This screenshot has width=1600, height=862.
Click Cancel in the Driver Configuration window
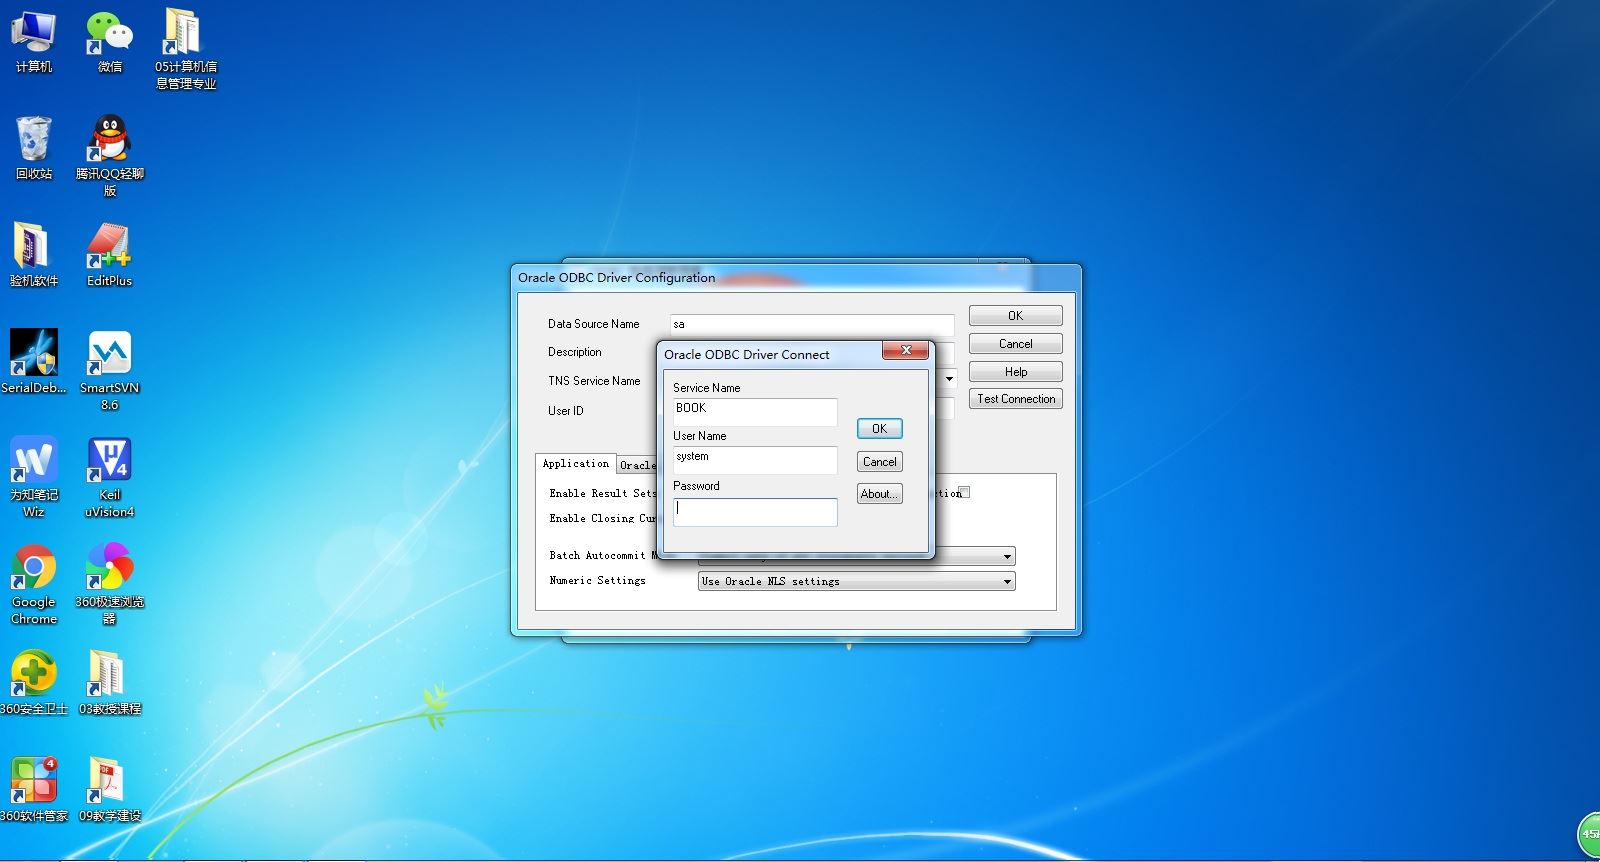click(x=1016, y=344)
